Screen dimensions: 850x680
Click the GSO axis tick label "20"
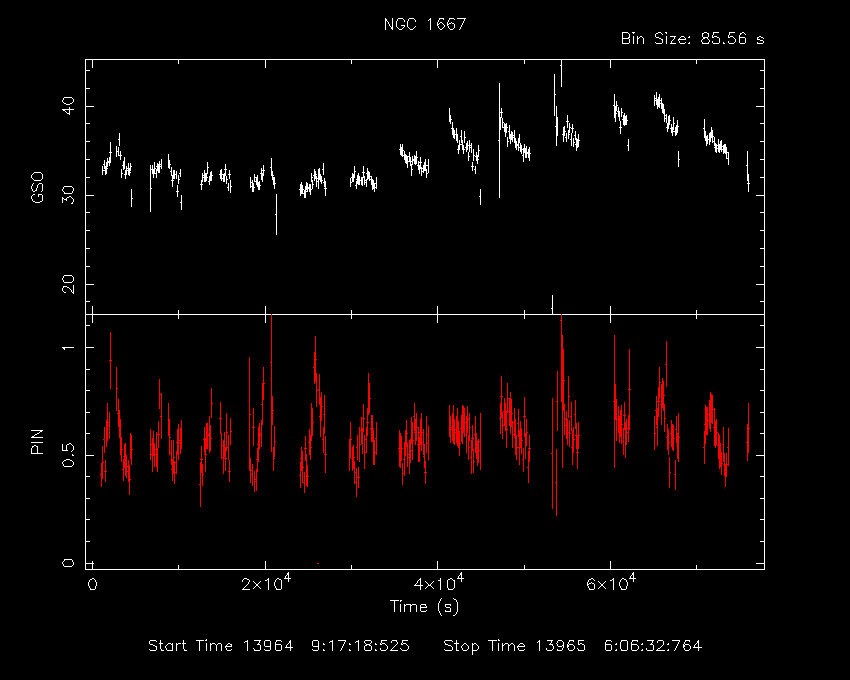pos(69,284)
